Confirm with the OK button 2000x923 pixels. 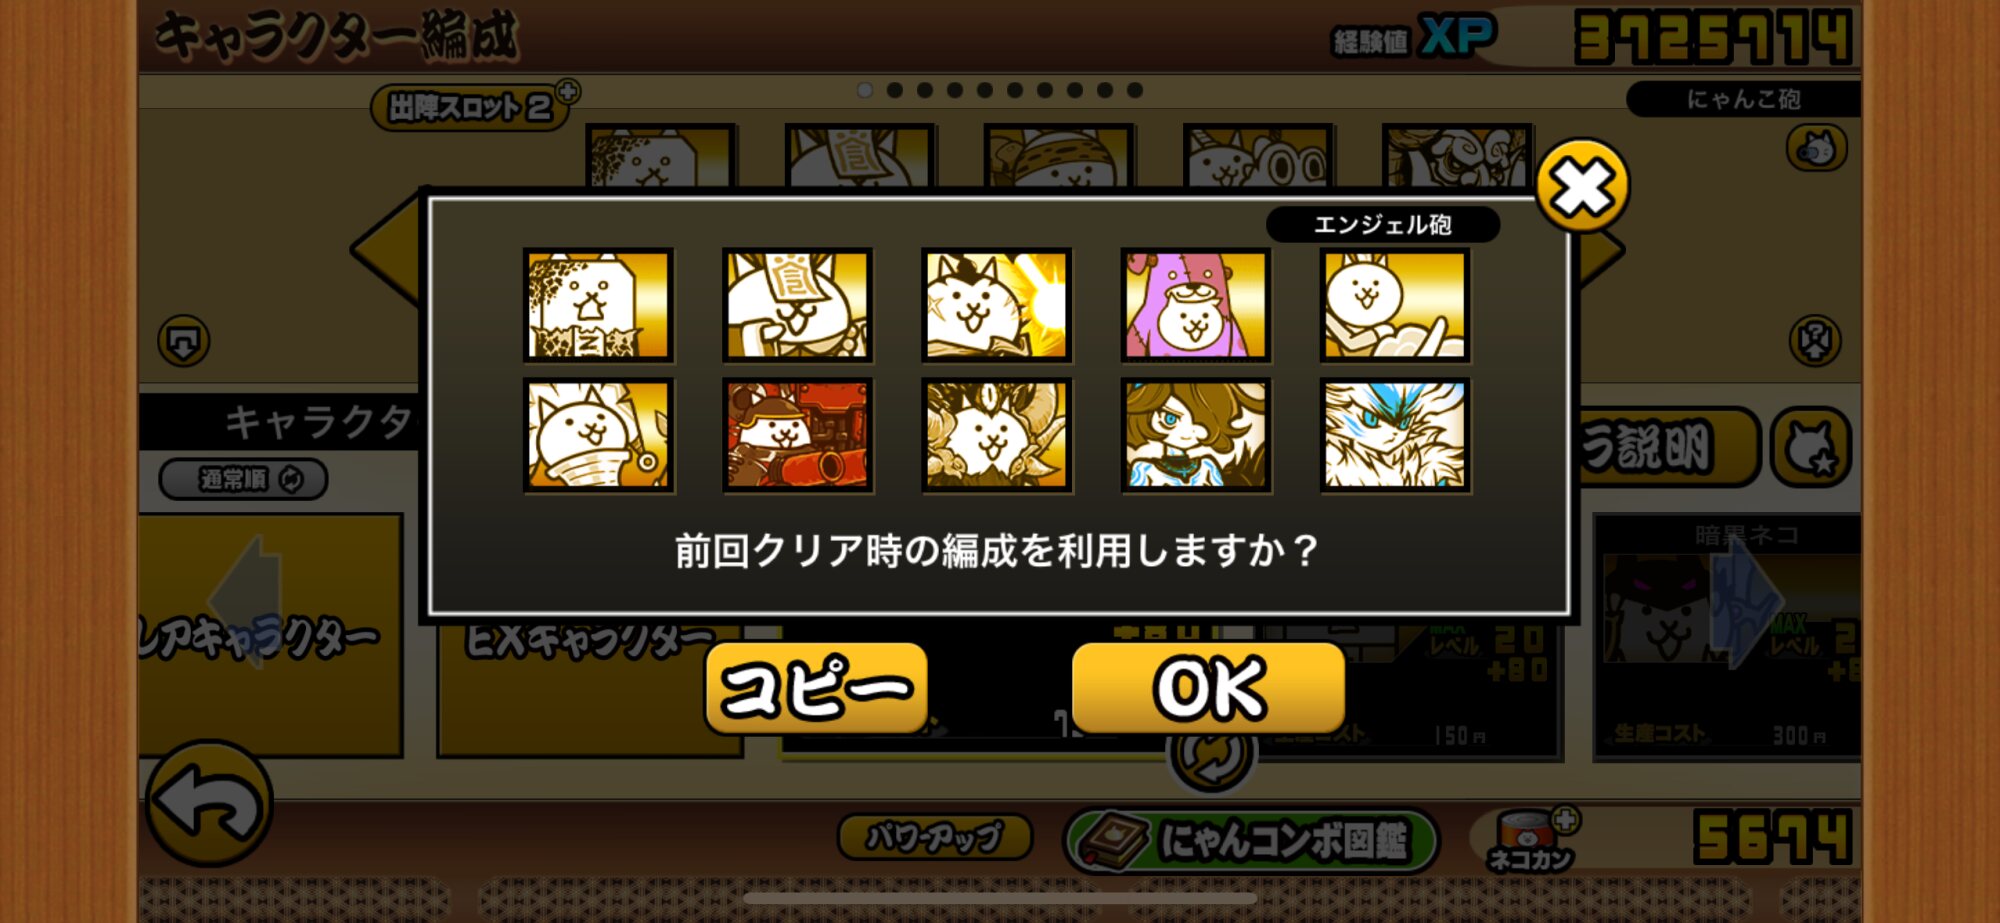pyautogui.click(x=1209, y=689)
